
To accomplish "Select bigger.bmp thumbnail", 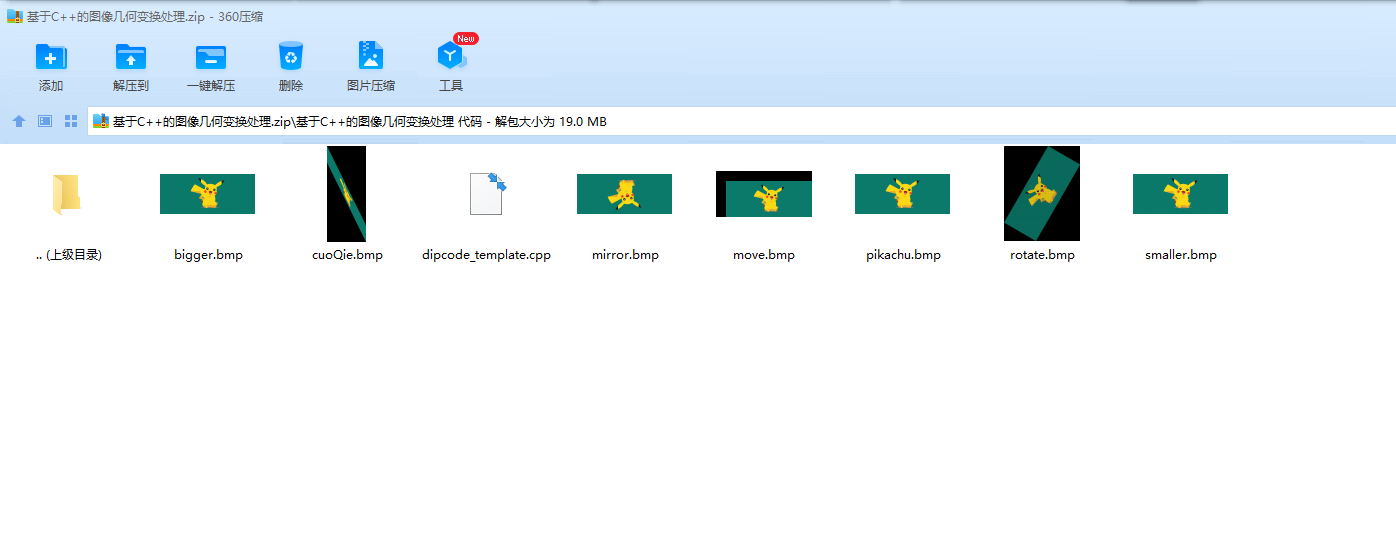I will tap(208, 194).
